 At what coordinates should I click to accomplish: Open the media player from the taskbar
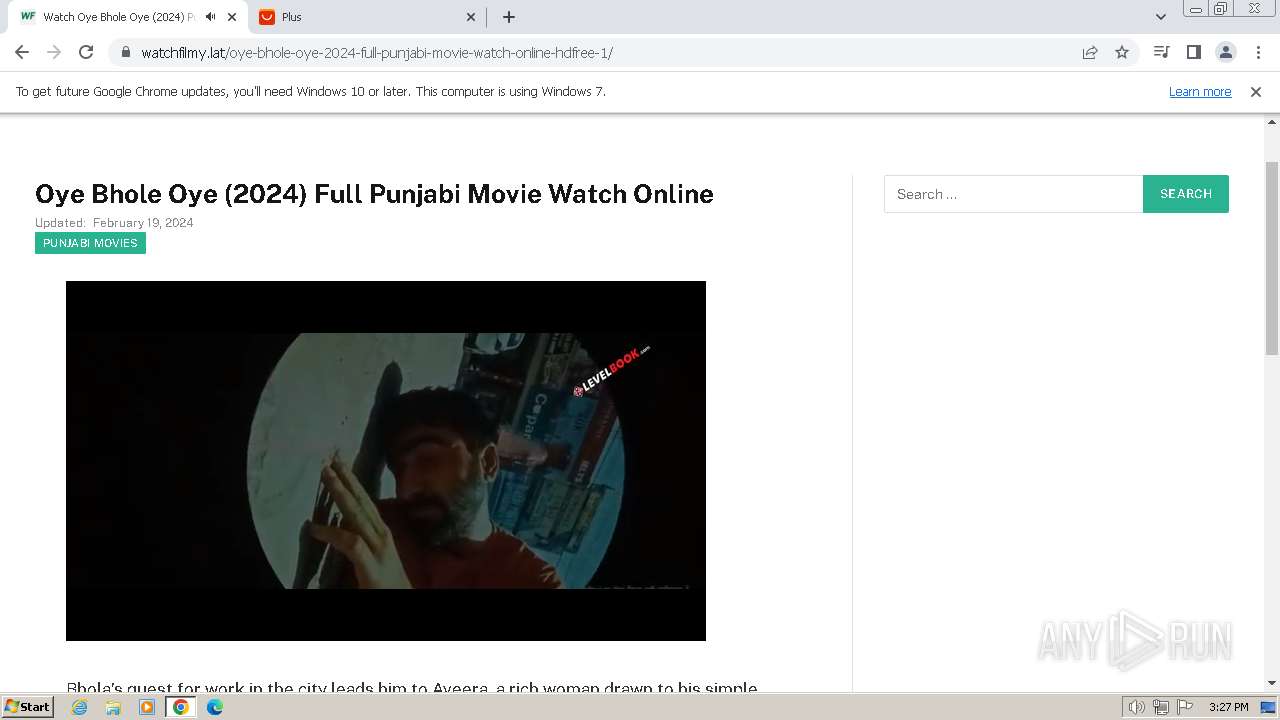tap(147, 707)
